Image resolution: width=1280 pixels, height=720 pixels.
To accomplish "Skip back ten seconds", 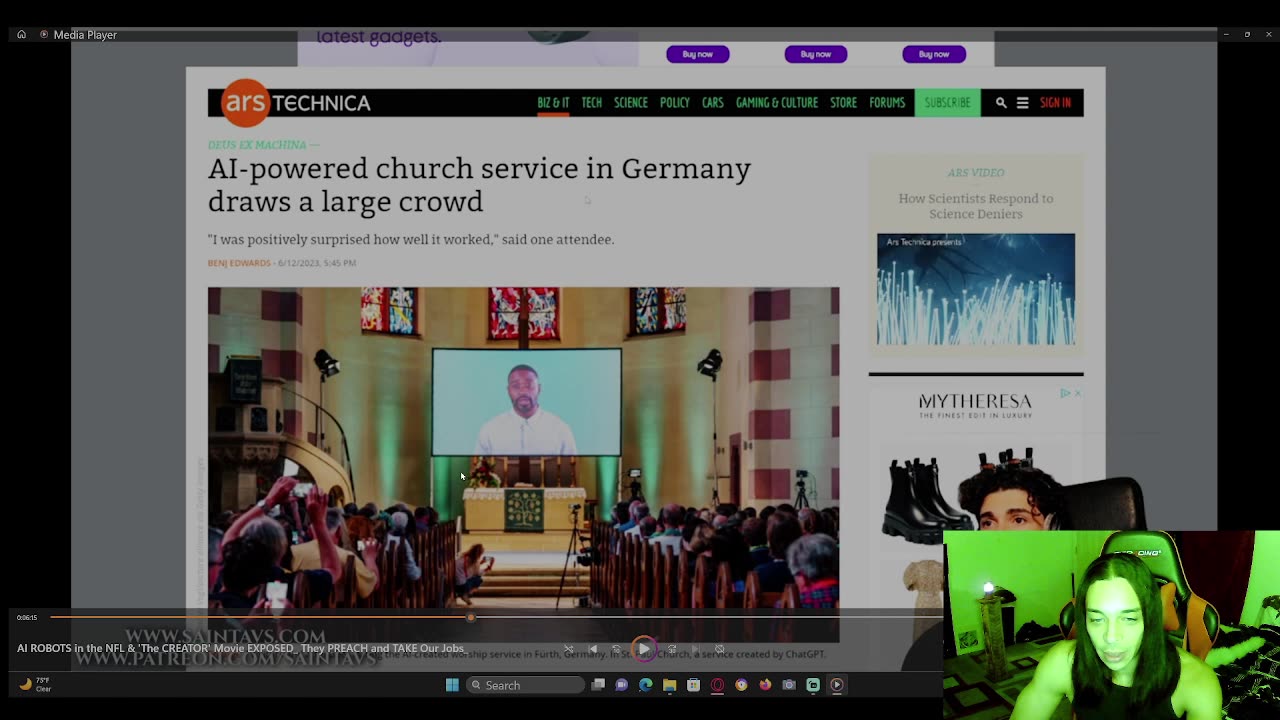I will point(617,648).
